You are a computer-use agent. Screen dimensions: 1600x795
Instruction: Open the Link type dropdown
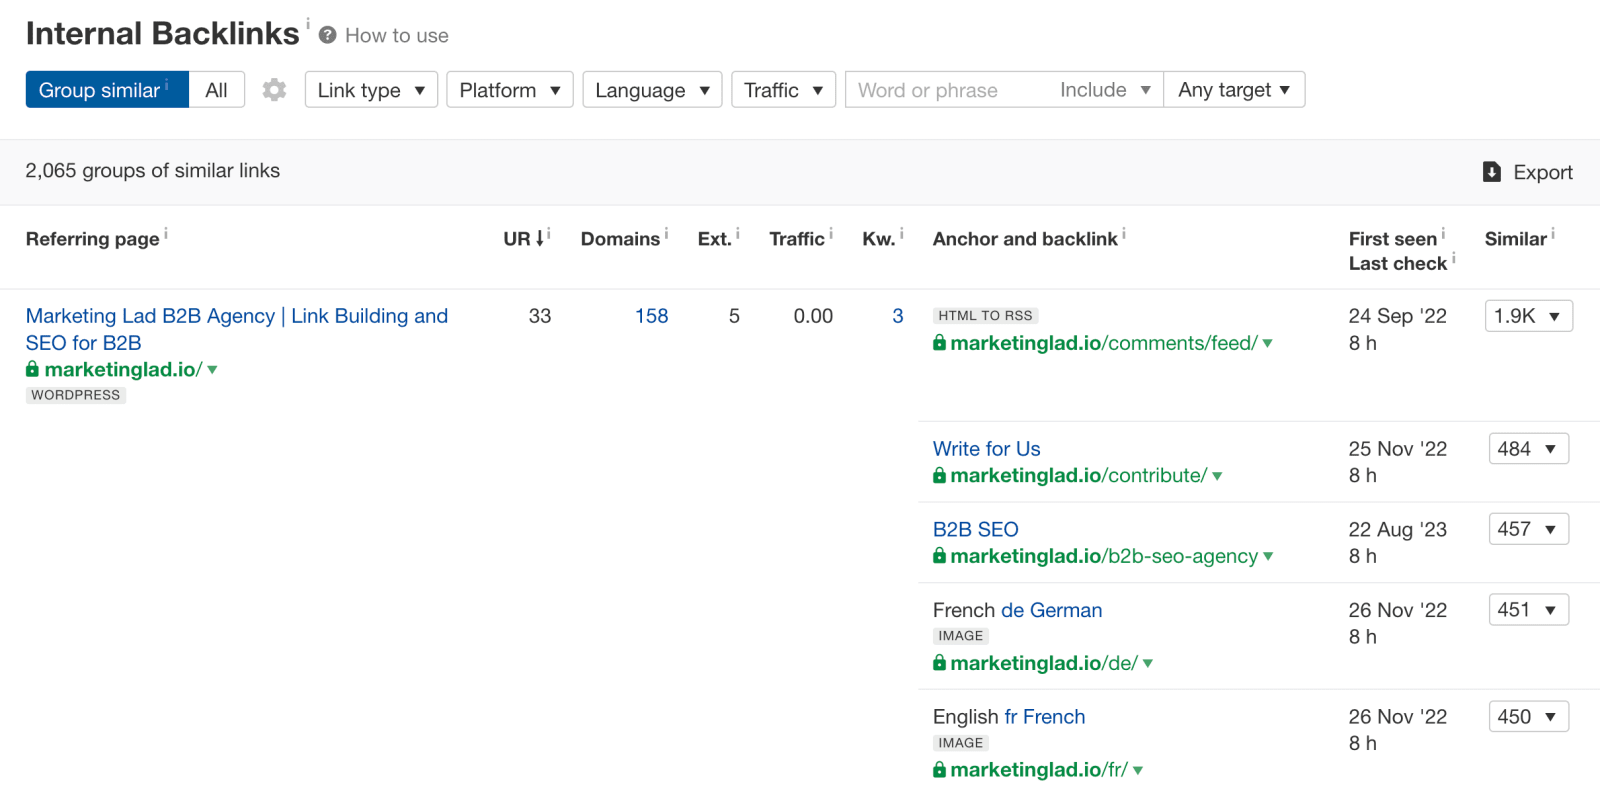pyautogui.click(x=371, y=90)
